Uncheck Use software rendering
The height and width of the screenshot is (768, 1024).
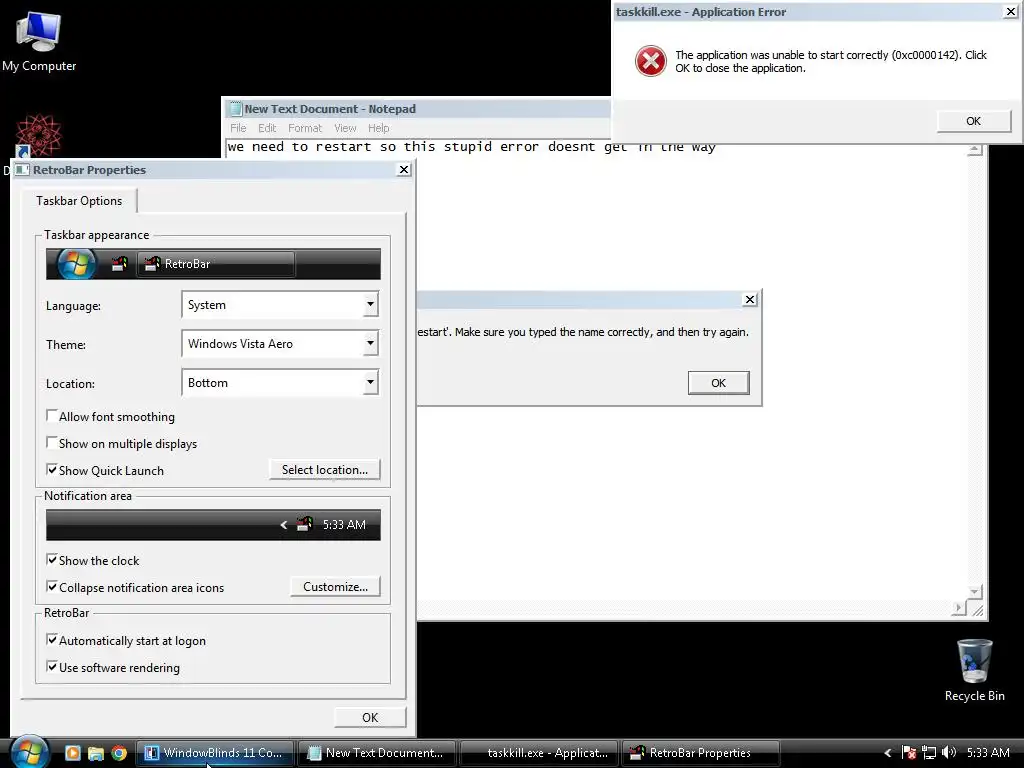pyautogui.click(x=52, y=667)
